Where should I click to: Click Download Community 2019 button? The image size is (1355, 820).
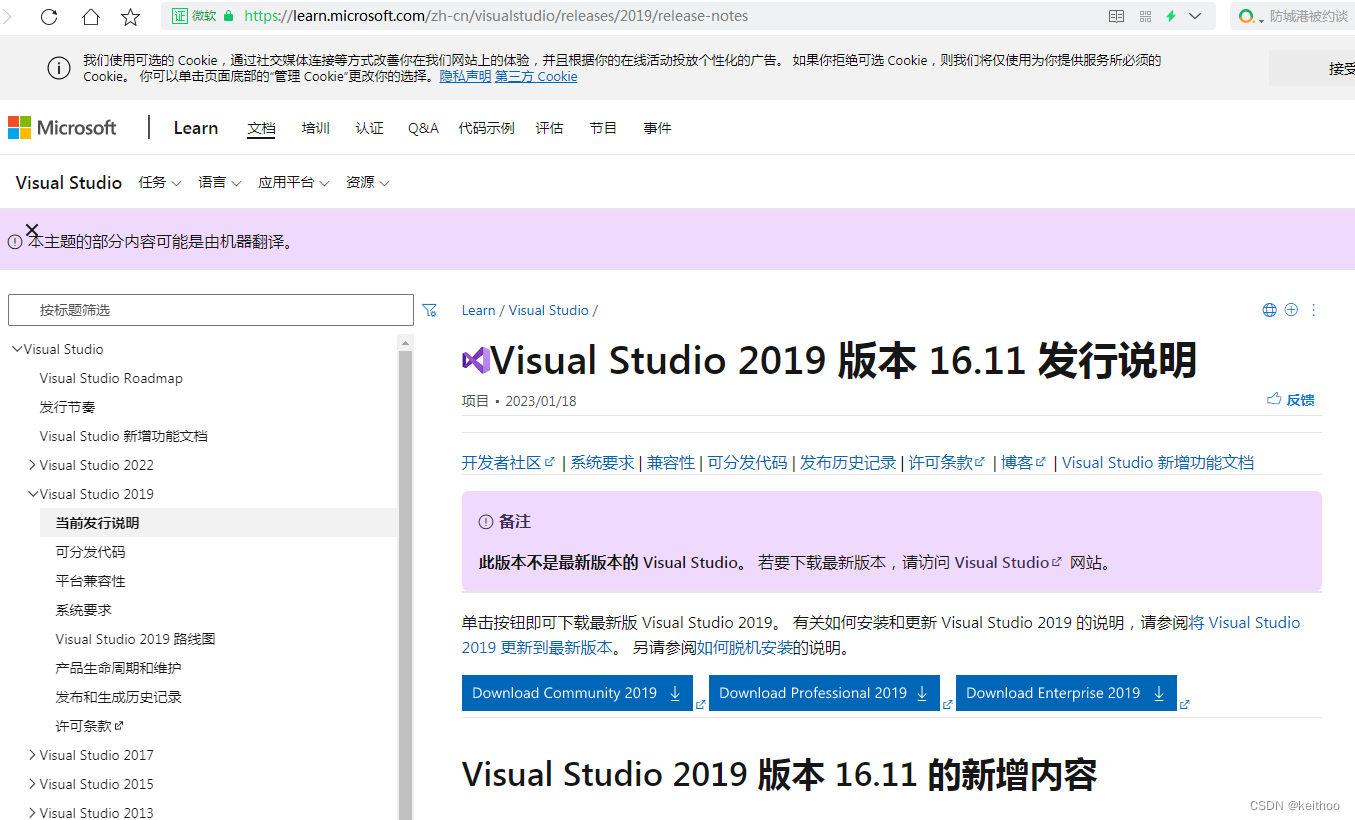tap(578, 693)
